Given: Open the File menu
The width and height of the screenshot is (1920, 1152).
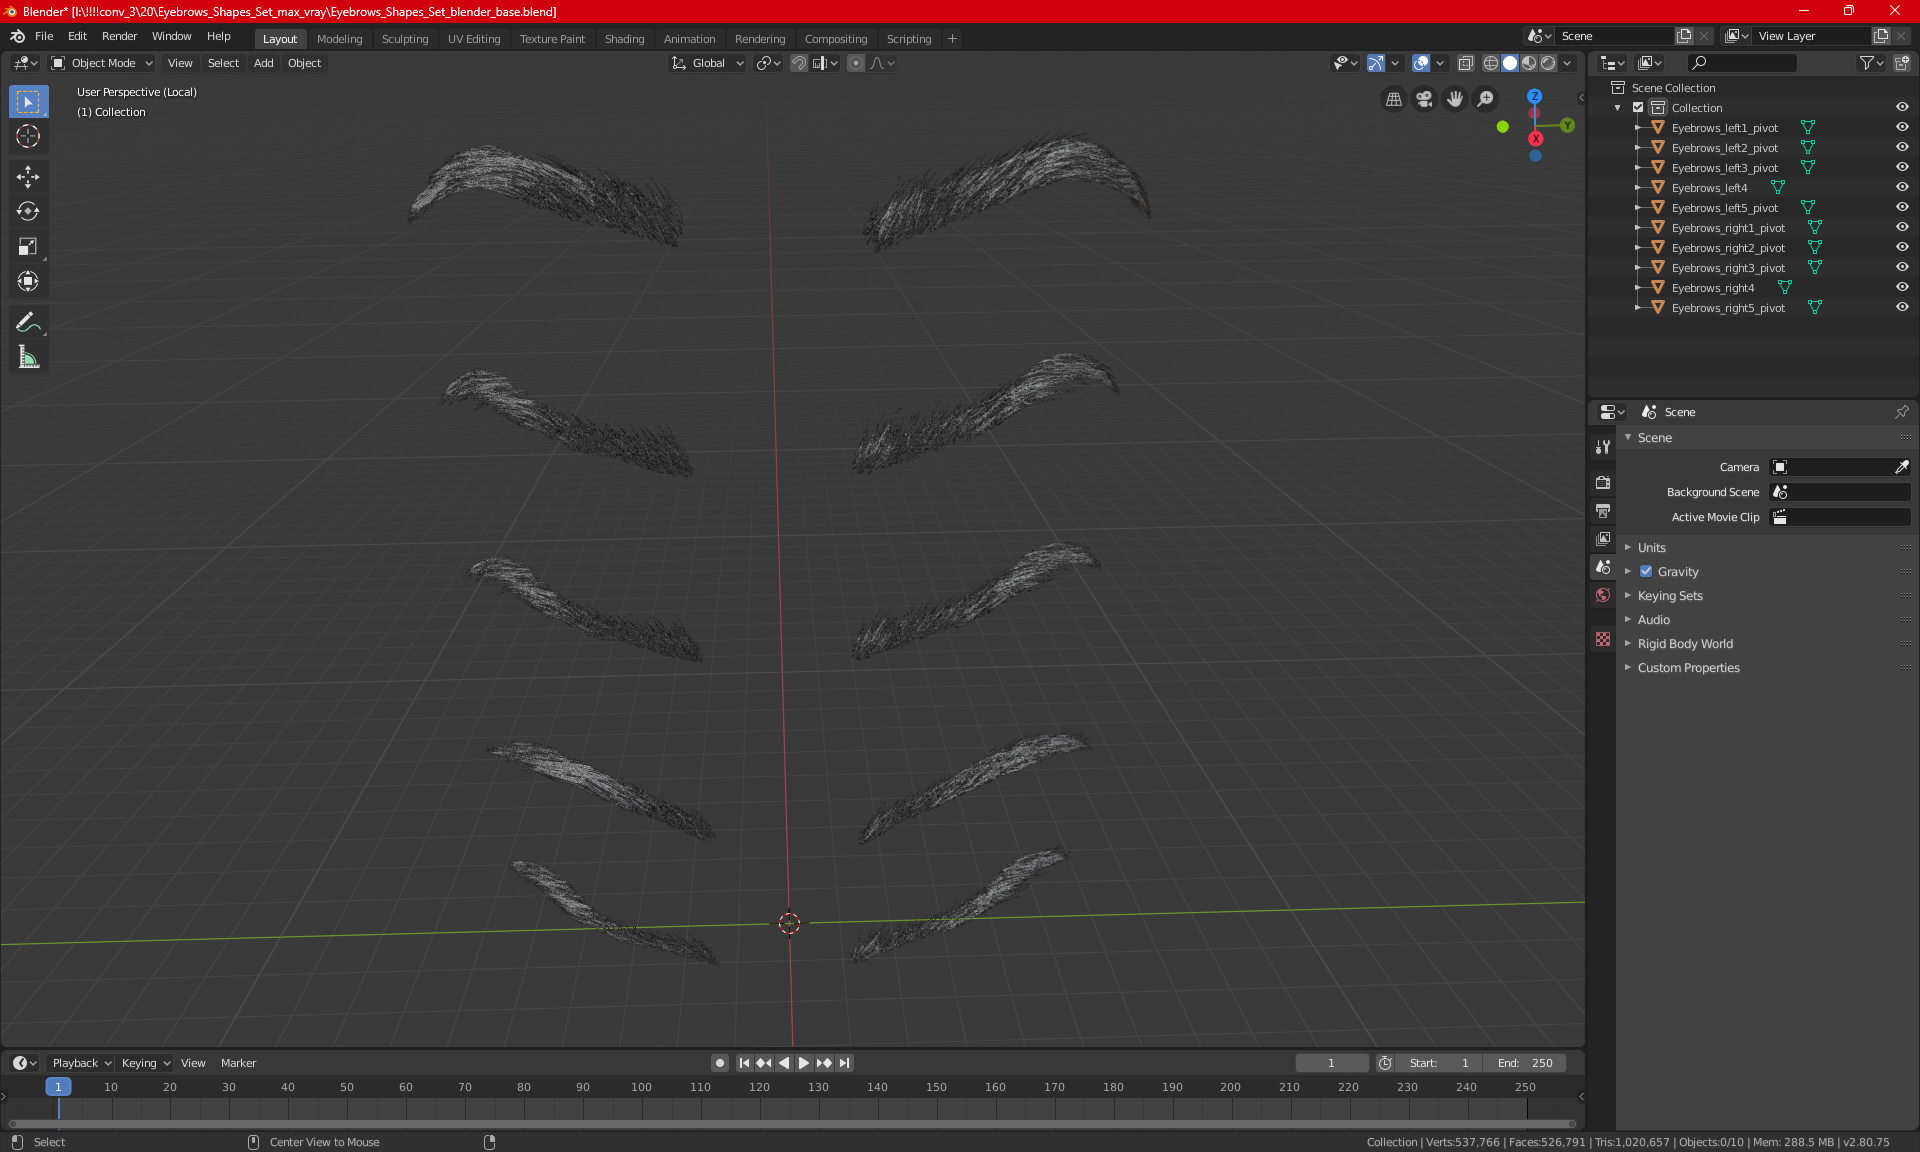Looking at the screenshot, I should tap(44, 36).
